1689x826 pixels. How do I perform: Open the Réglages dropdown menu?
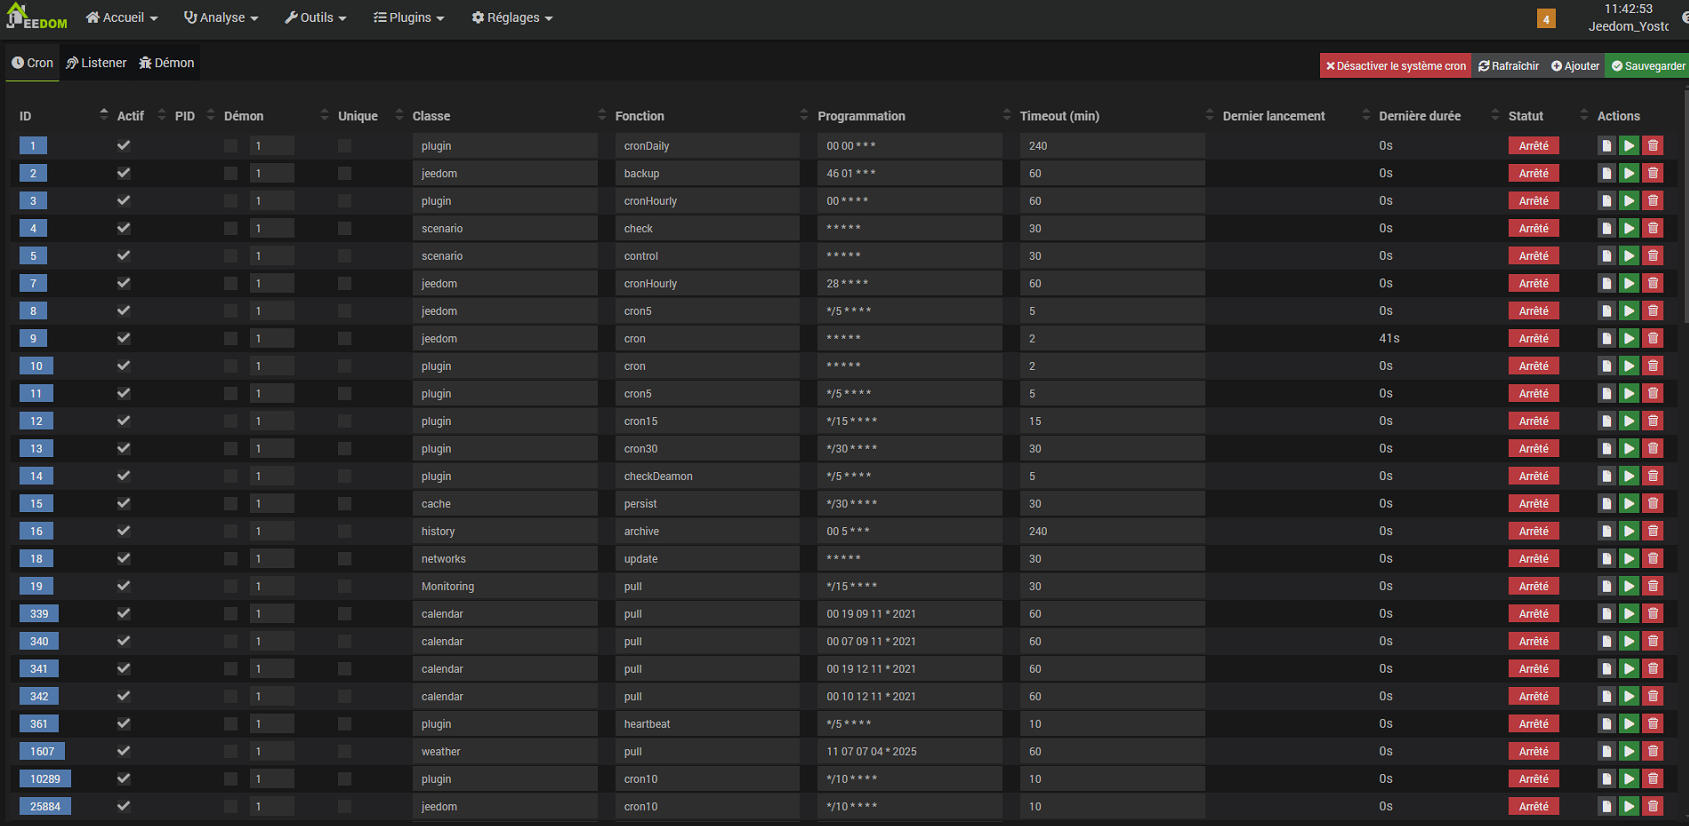(512, 18)
